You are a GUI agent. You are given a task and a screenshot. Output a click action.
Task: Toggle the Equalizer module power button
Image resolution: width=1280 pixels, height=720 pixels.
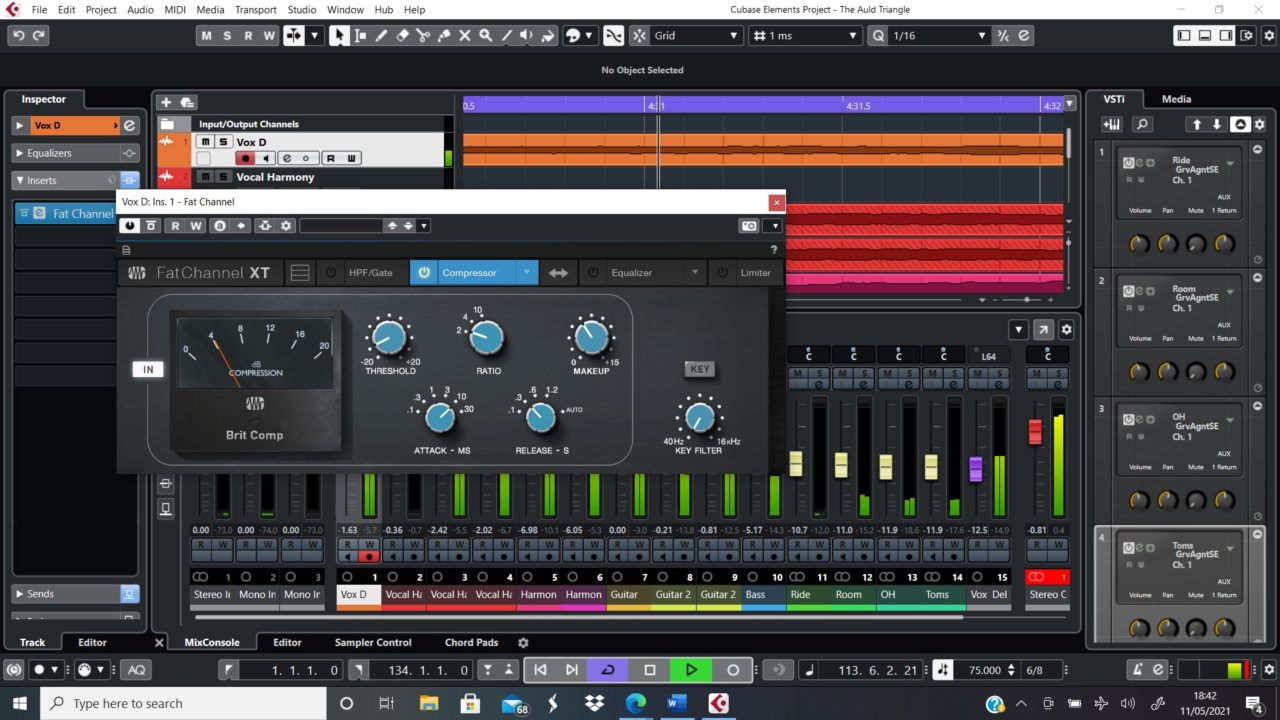tap(593, 273)
